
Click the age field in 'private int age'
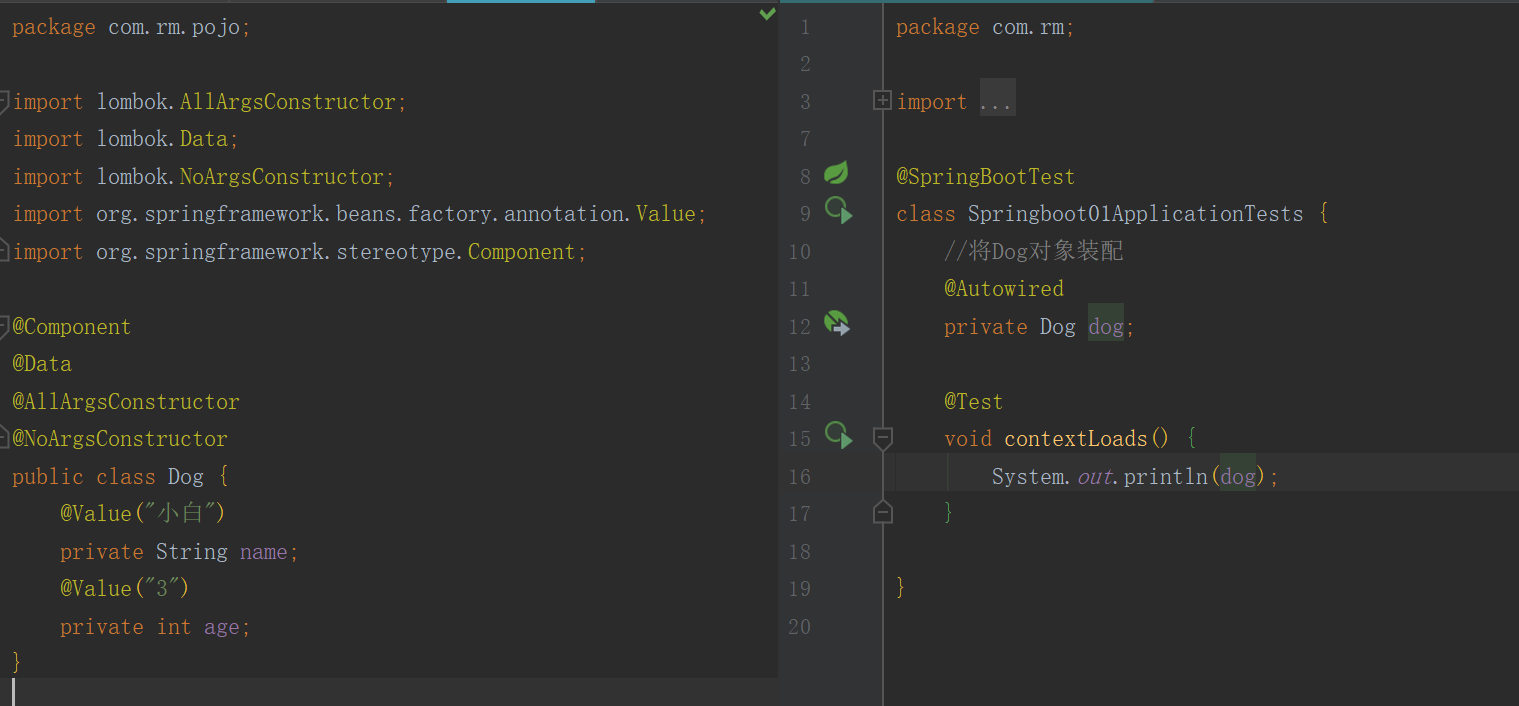pos(221,627)
